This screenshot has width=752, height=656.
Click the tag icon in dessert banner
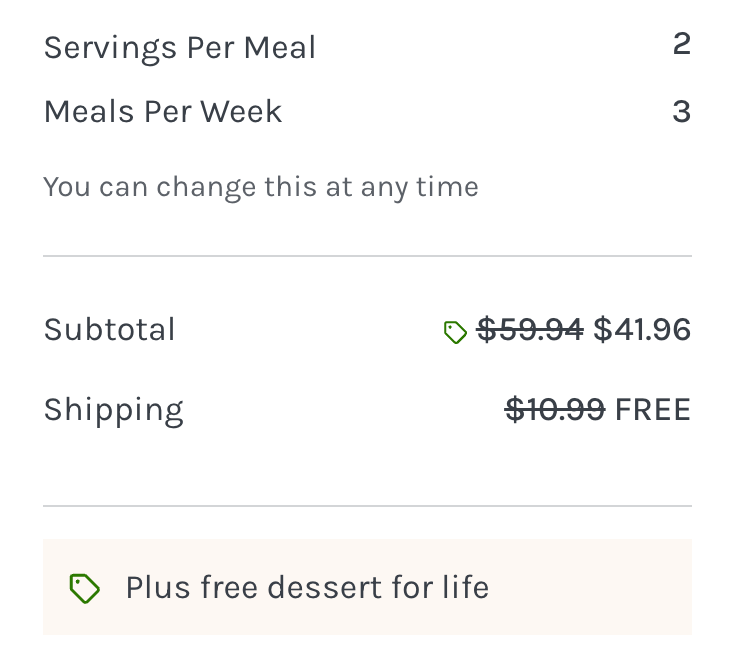85,588
